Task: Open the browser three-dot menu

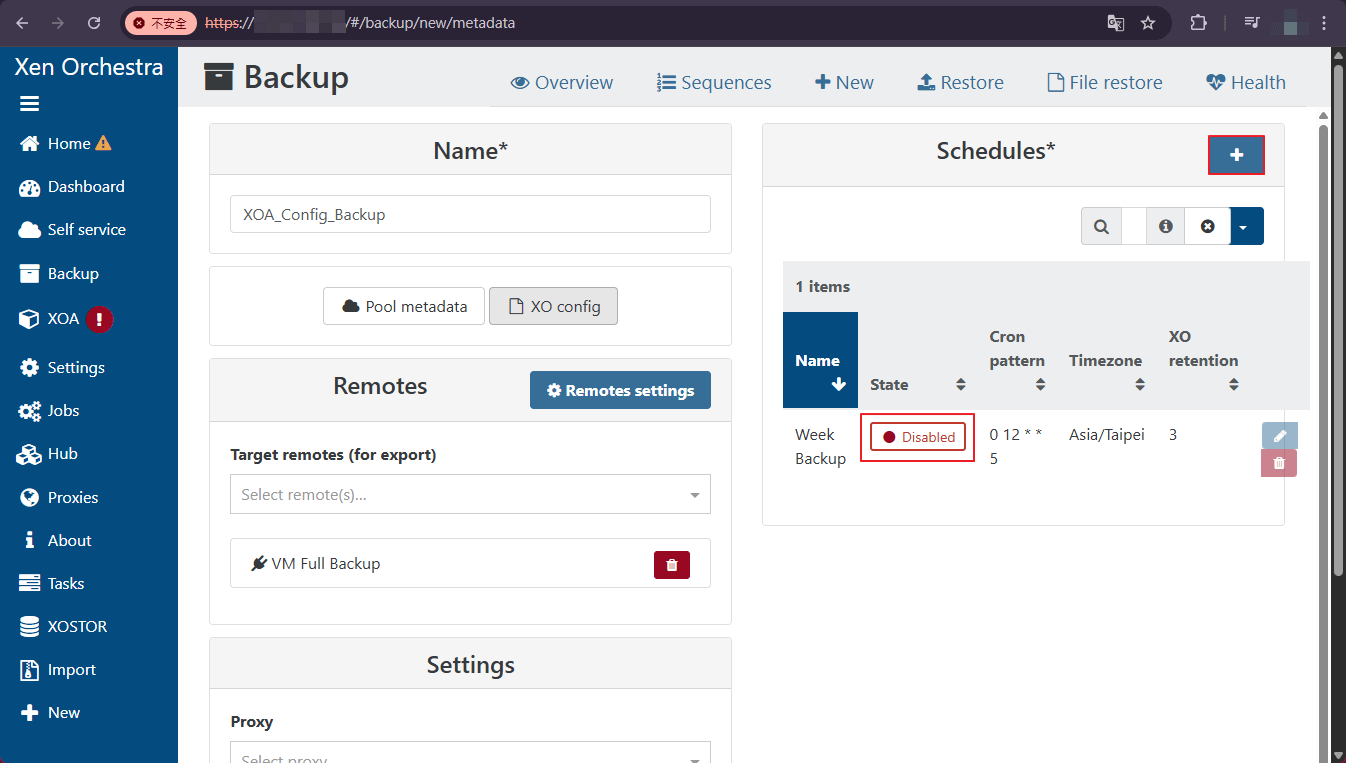Action: (x=1325, y=23)
